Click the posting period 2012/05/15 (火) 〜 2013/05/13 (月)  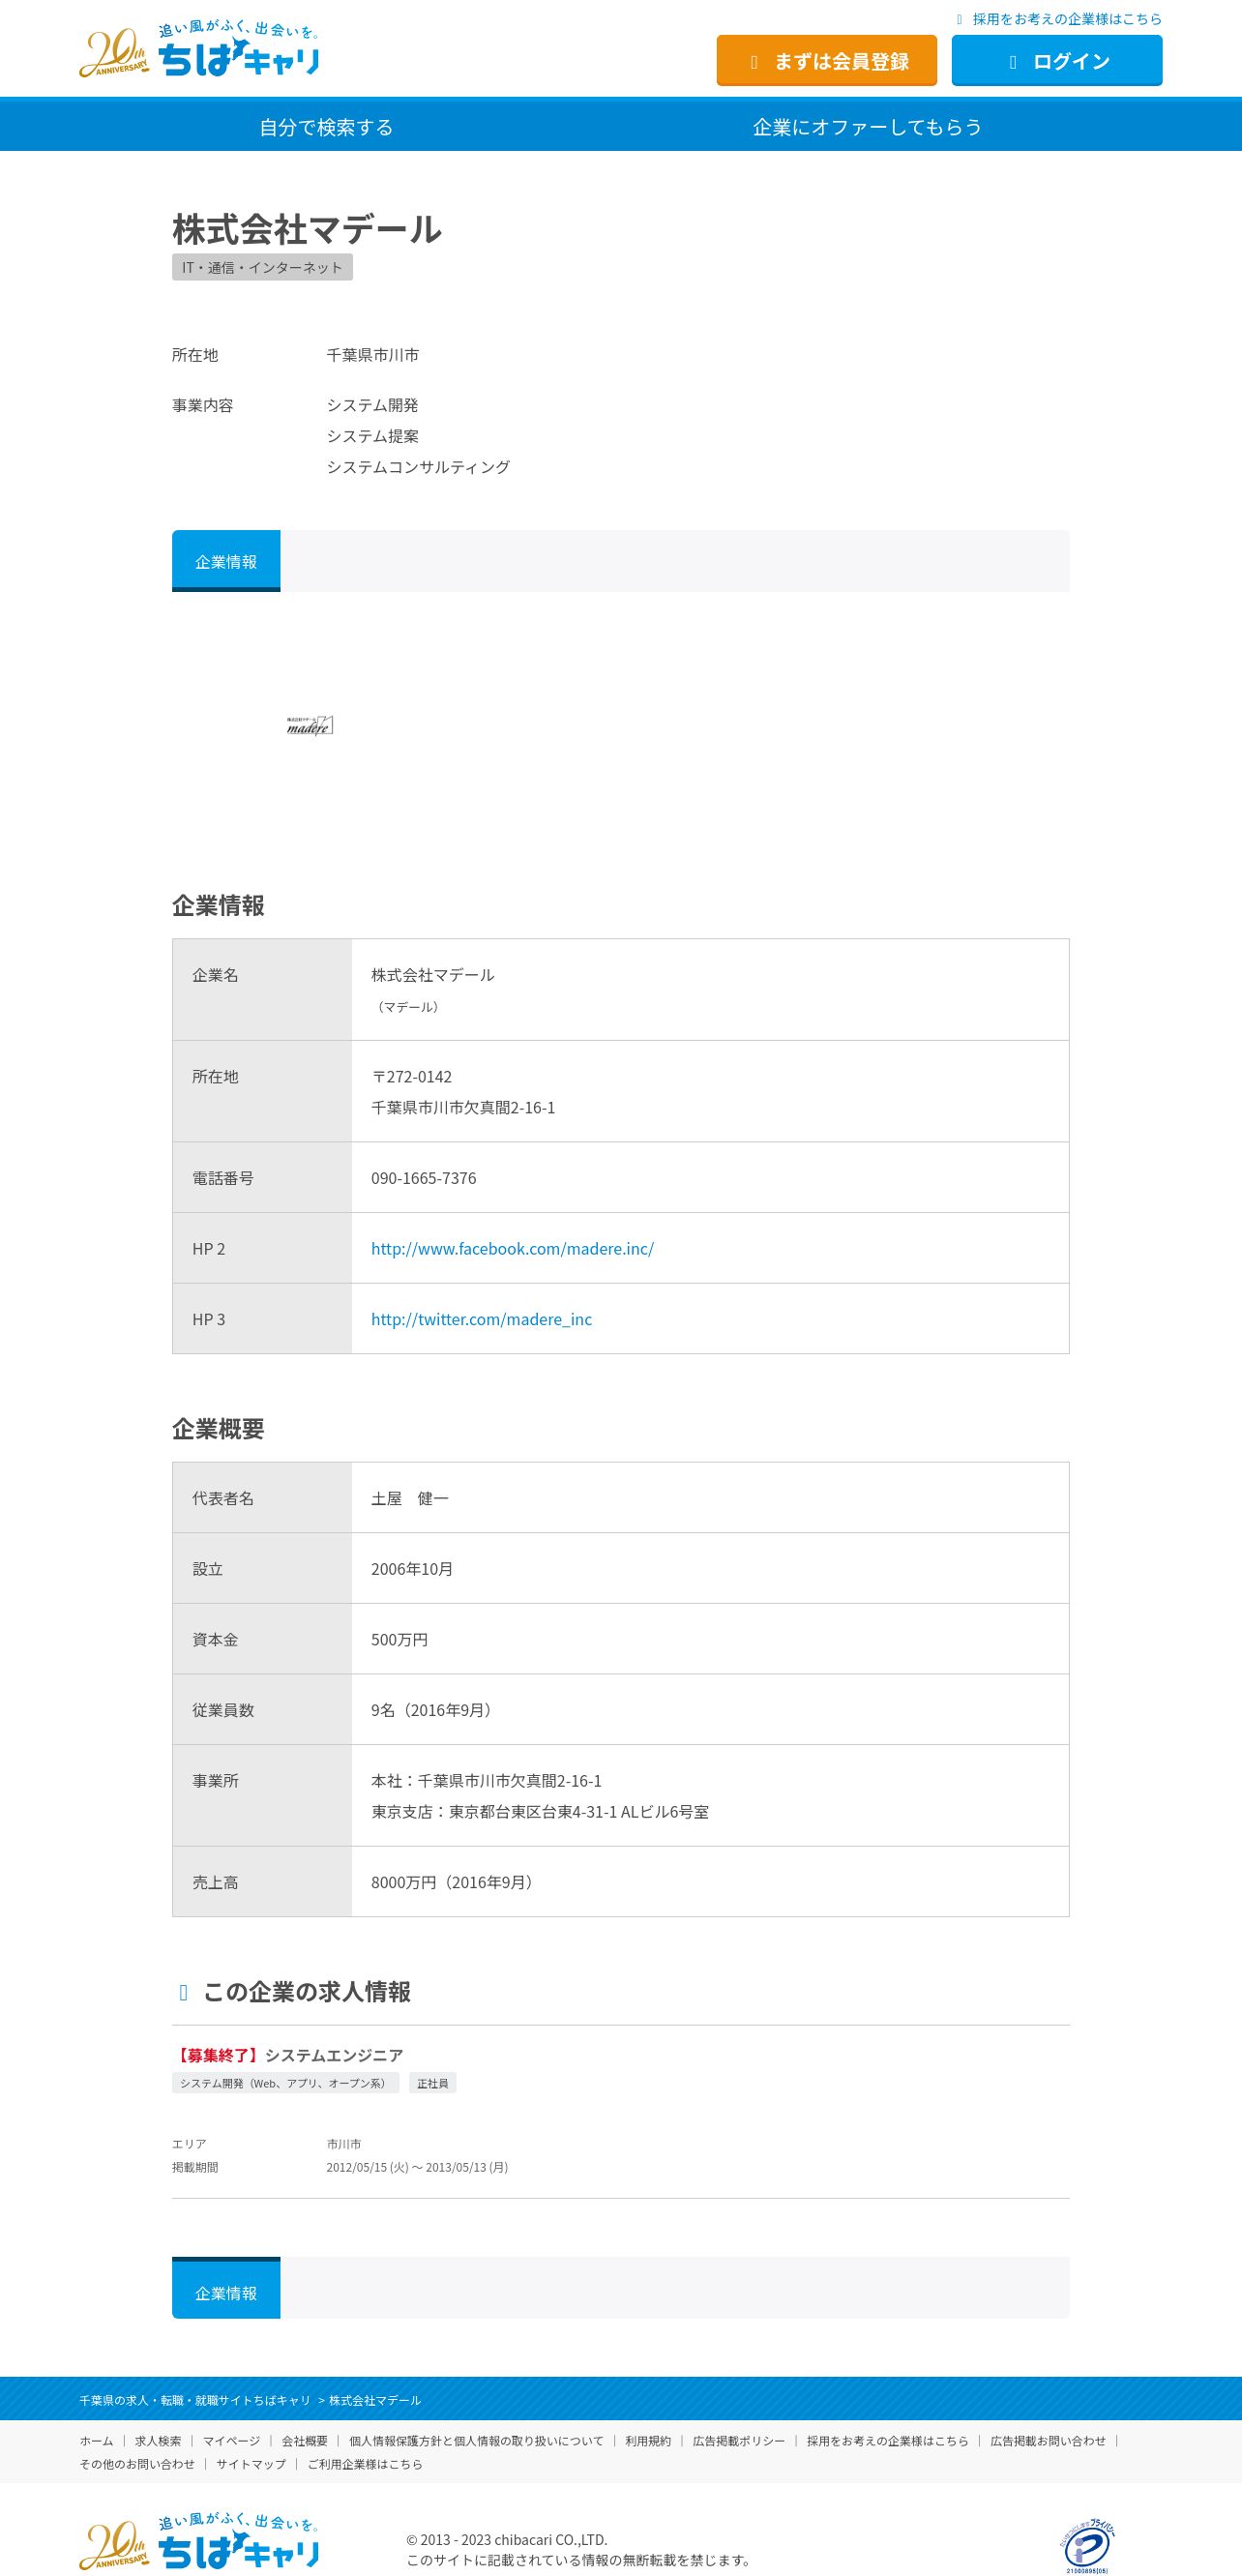417,2167
